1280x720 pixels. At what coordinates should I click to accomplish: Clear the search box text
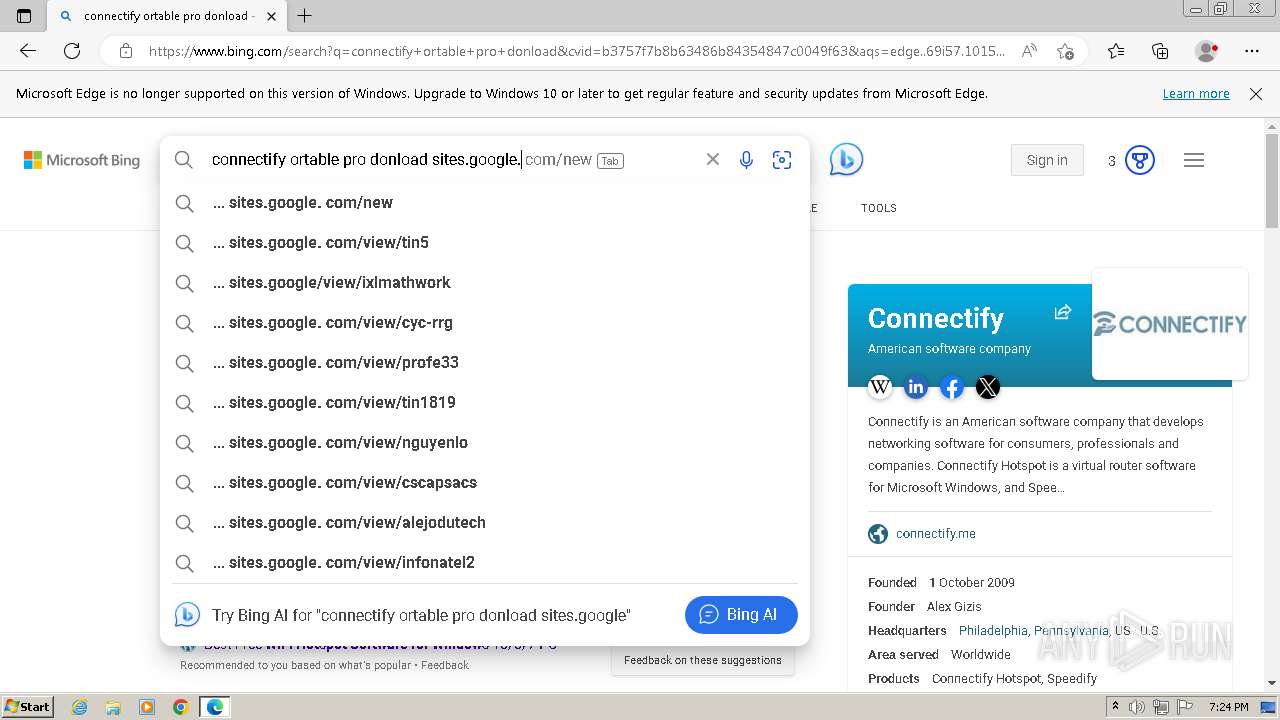pyautogui.click(x=712, y=159)
